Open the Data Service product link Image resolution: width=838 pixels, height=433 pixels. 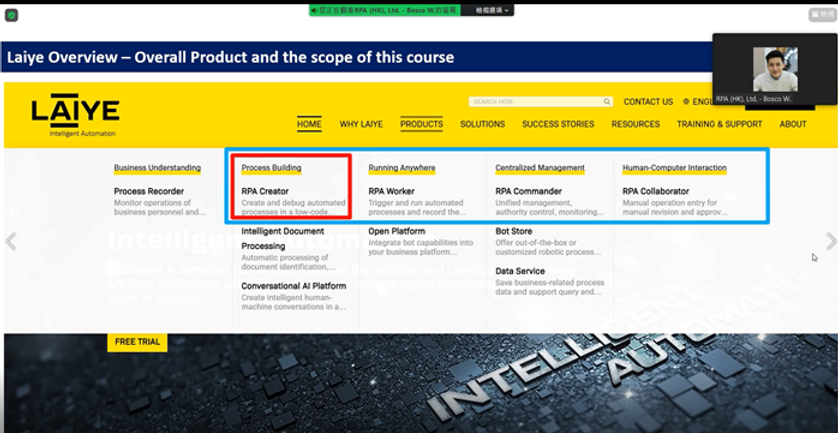click(x=520, y=271)
